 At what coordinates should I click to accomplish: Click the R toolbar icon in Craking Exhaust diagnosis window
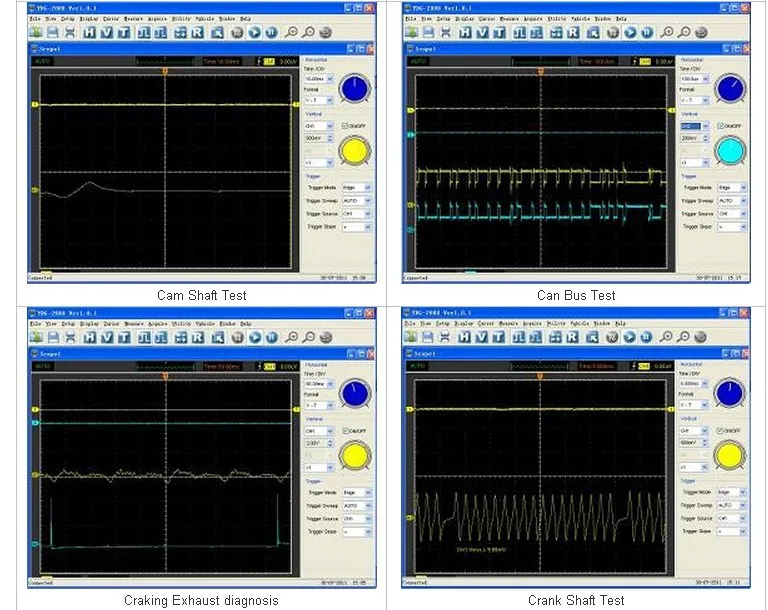pos(197,337)
